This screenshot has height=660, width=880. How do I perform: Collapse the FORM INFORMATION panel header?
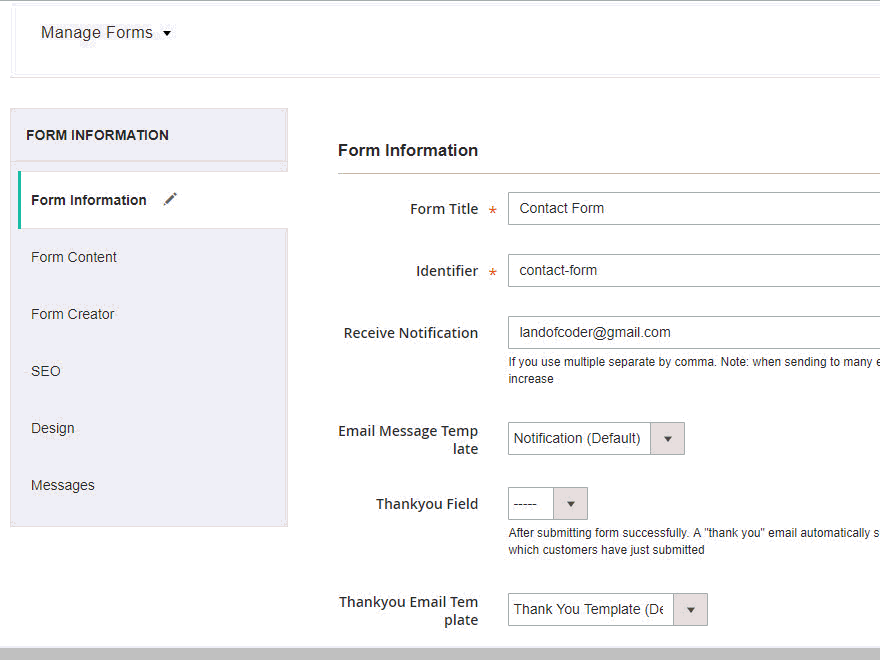[x=149, y=135]
